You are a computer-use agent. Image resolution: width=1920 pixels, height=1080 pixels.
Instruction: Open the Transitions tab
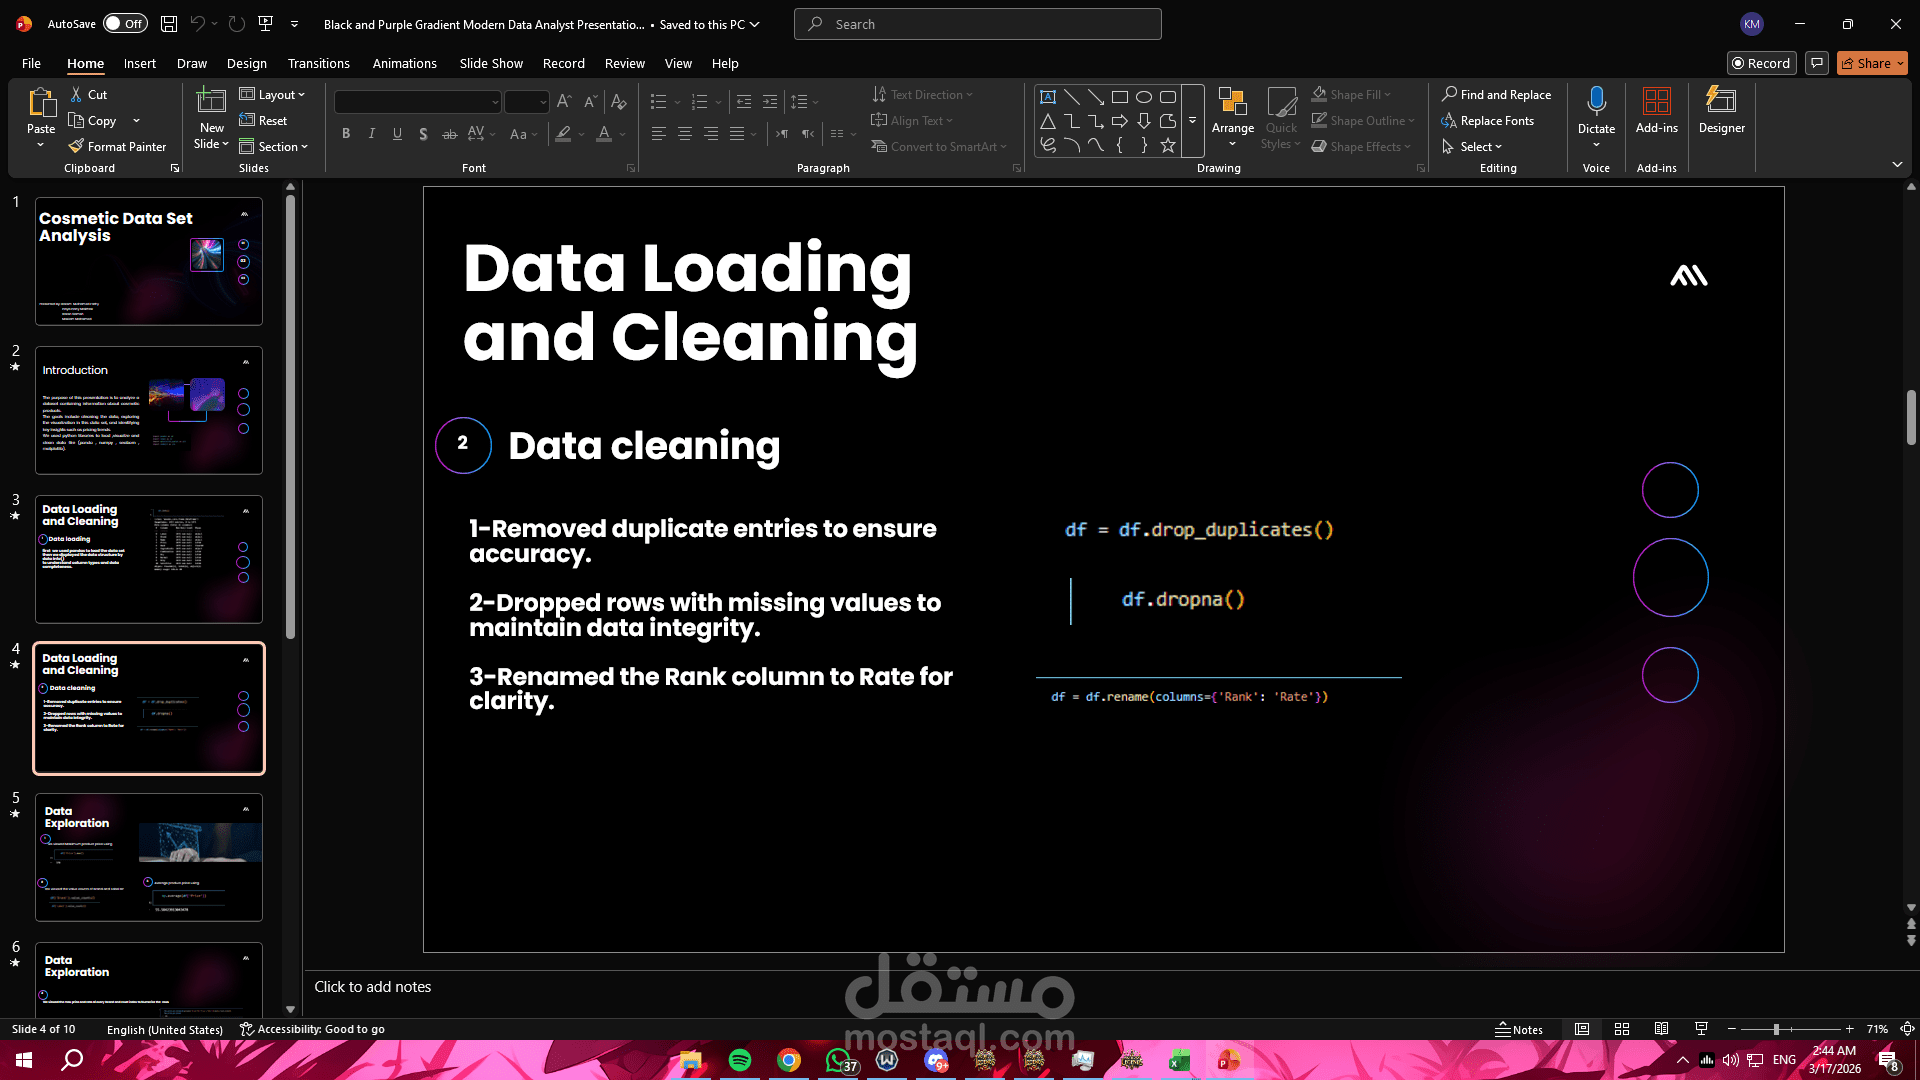pyautogui.click(x=318, y=63)
